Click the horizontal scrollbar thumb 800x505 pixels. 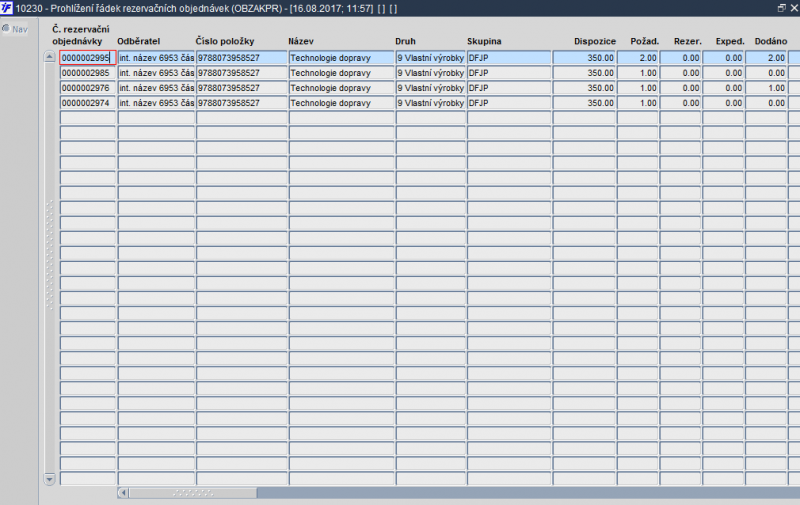point(193,493)
